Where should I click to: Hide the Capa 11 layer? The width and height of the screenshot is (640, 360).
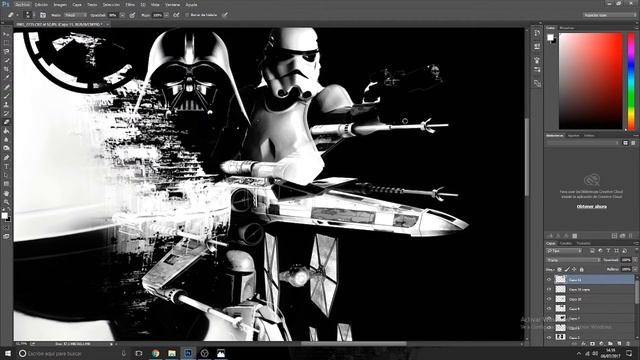pyautogui.click(x=549, y=280)
